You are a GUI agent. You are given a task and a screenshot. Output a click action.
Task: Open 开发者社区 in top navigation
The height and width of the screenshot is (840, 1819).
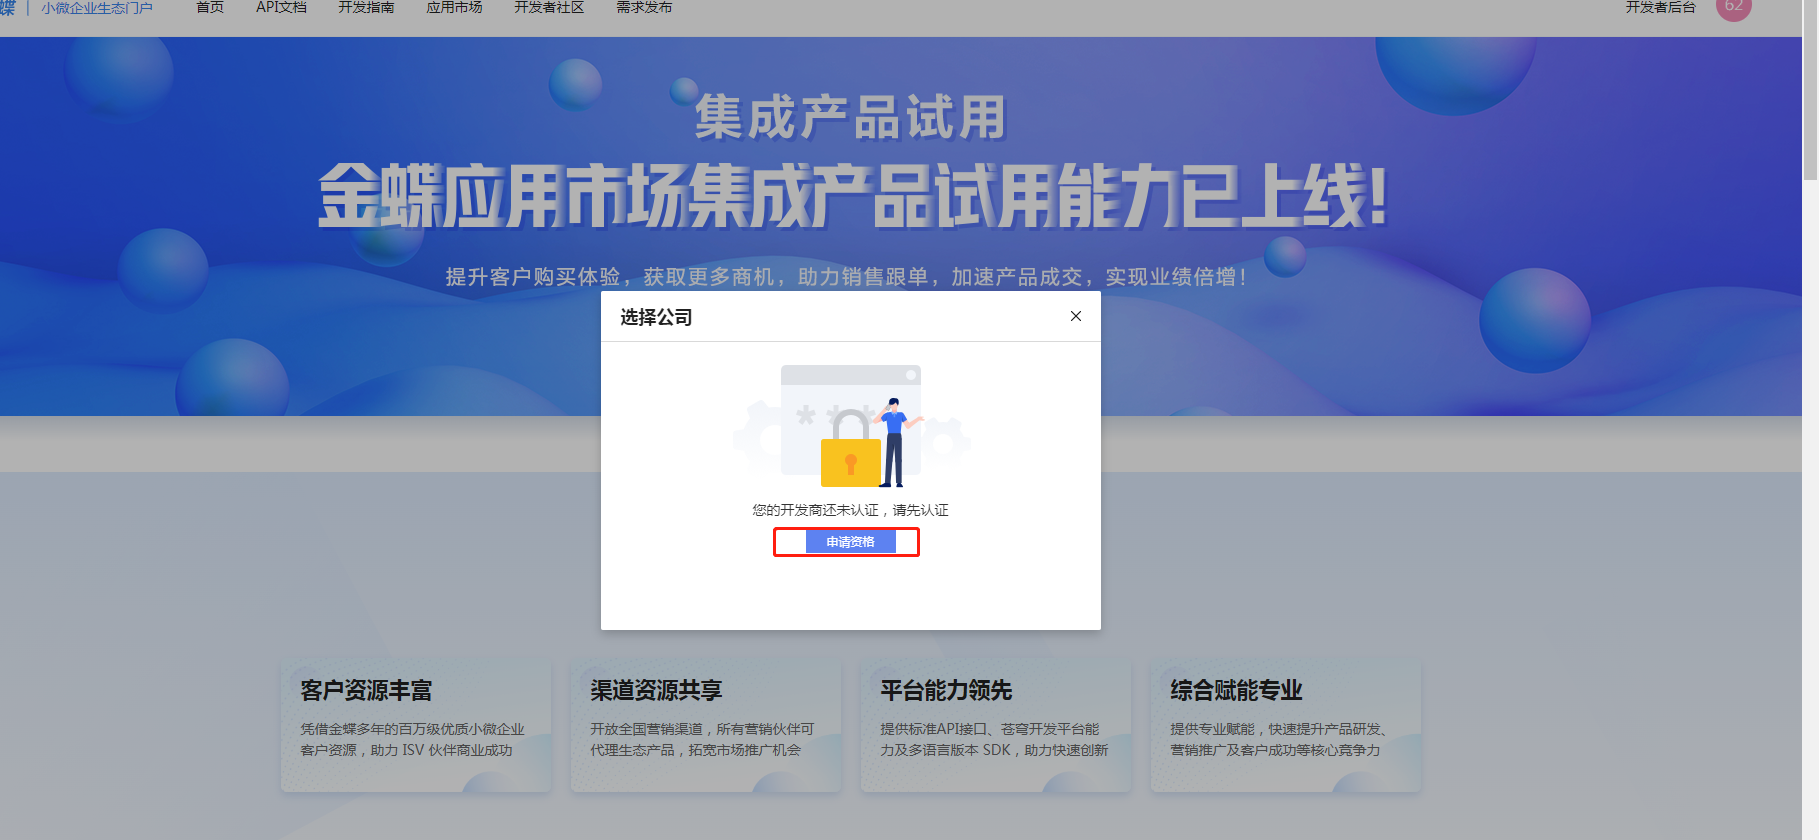pyautogui.click(x=549, y=8)
